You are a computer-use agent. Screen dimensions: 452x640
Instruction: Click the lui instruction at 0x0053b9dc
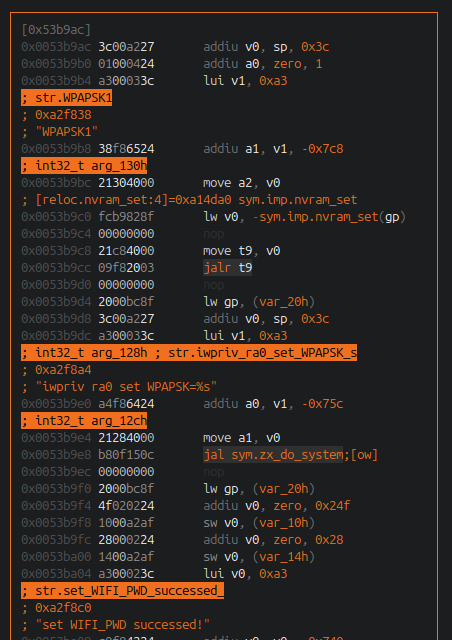coord(245,336)
